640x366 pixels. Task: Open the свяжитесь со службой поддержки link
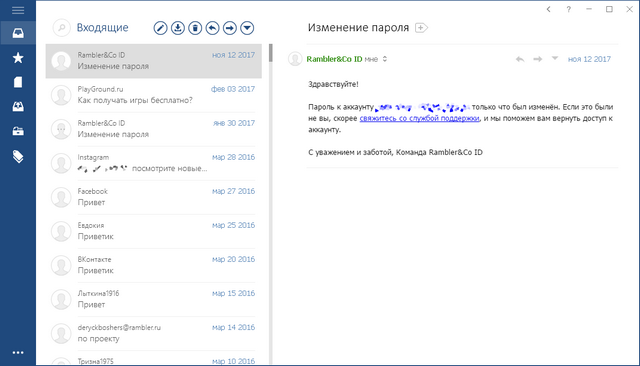[419, 118]
